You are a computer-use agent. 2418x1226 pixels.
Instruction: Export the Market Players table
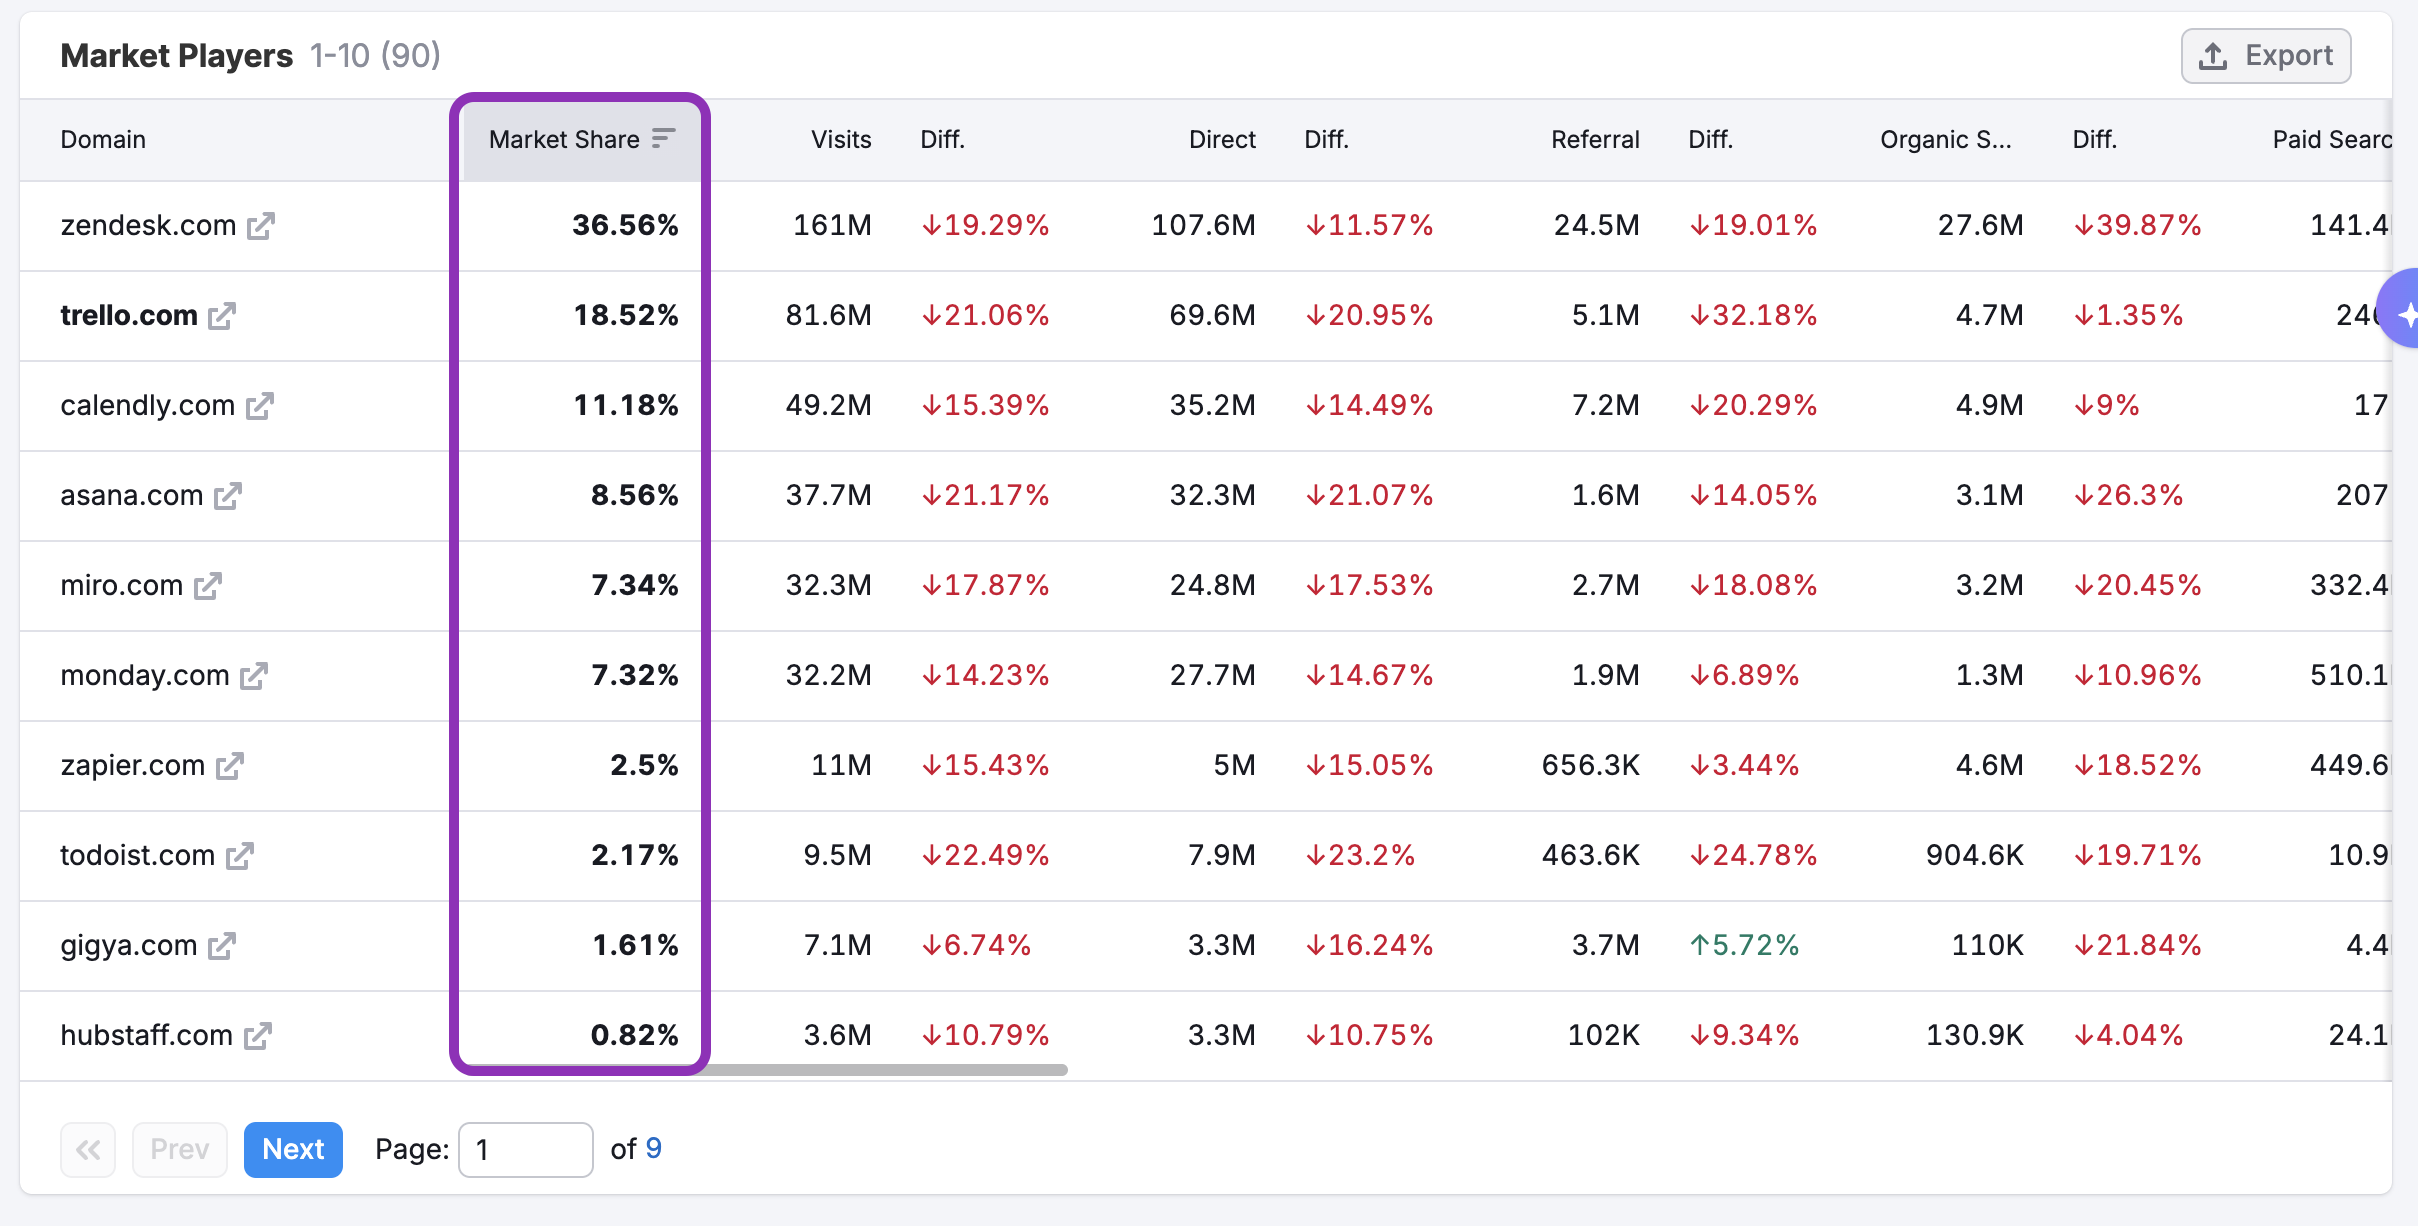click(2265, 56)
